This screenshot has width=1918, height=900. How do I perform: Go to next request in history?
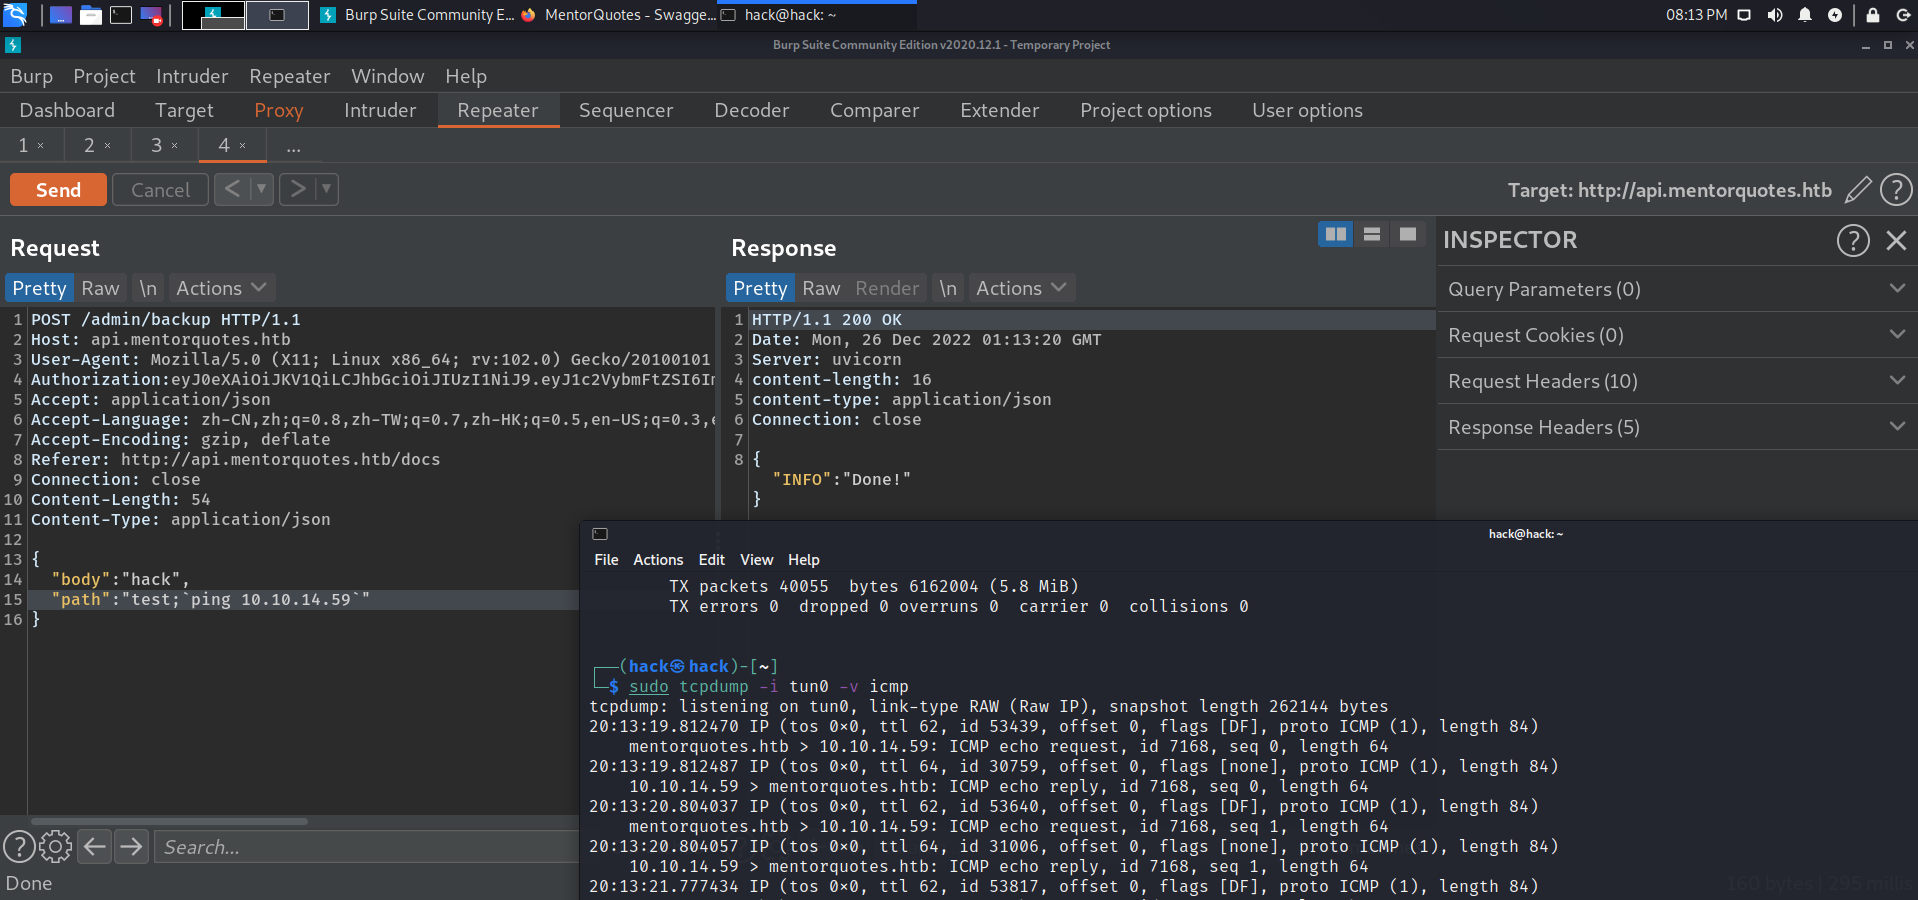click(x=297, y=189)
